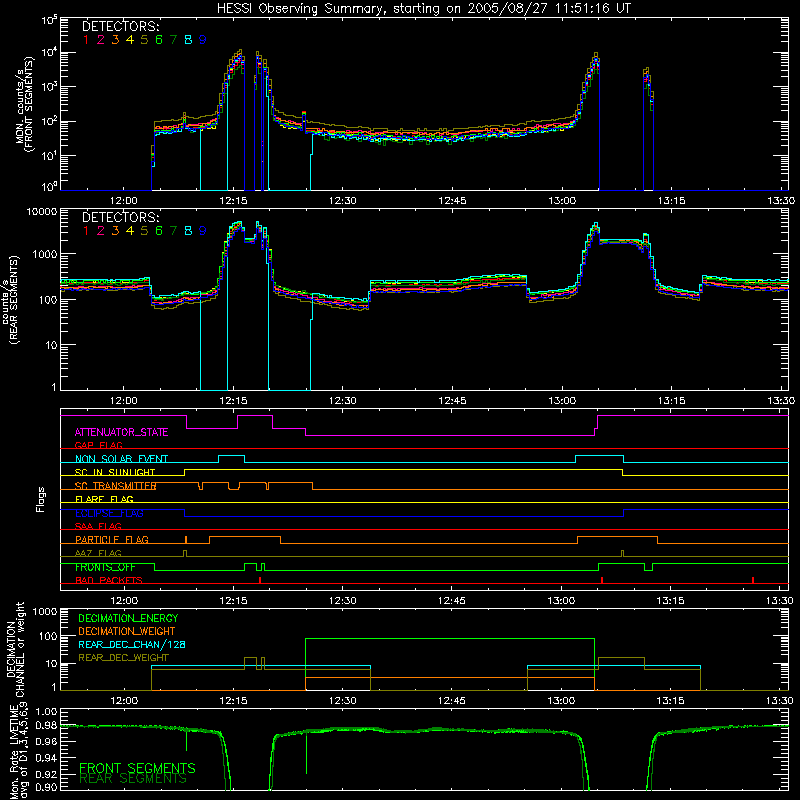Click the SC_TRANSMITTER flag label
Image resolution: width=800 pixels, height=800 pixels.
coord(115,486)
